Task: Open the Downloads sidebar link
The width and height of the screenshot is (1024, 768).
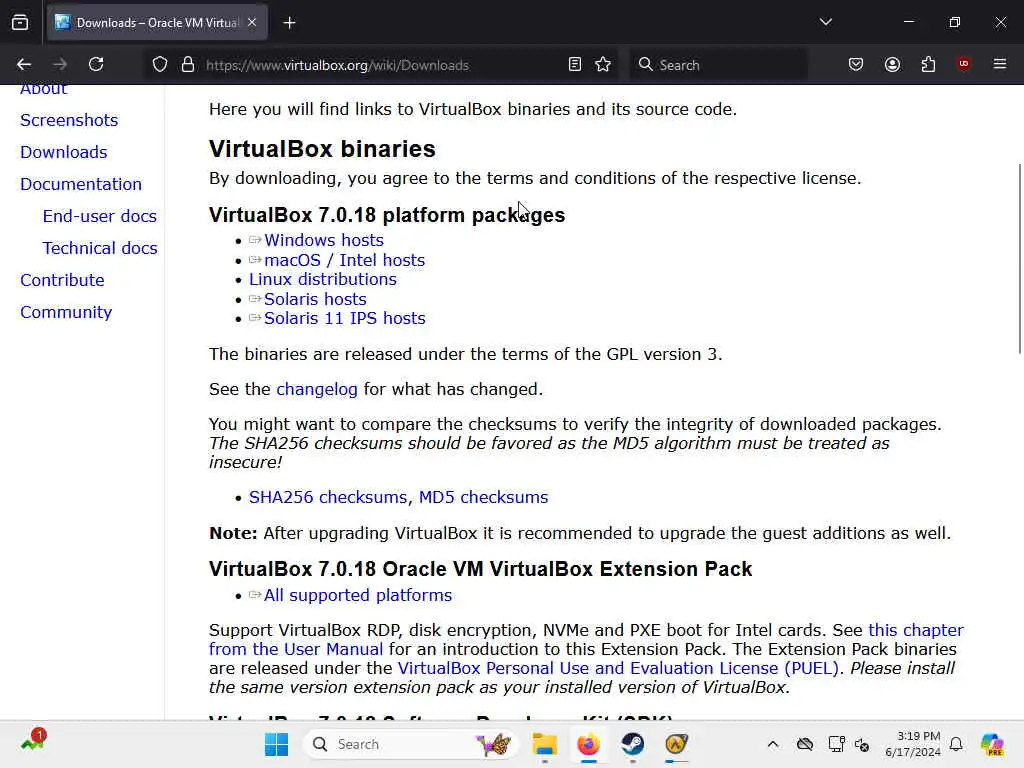Action: click(64, 152)
